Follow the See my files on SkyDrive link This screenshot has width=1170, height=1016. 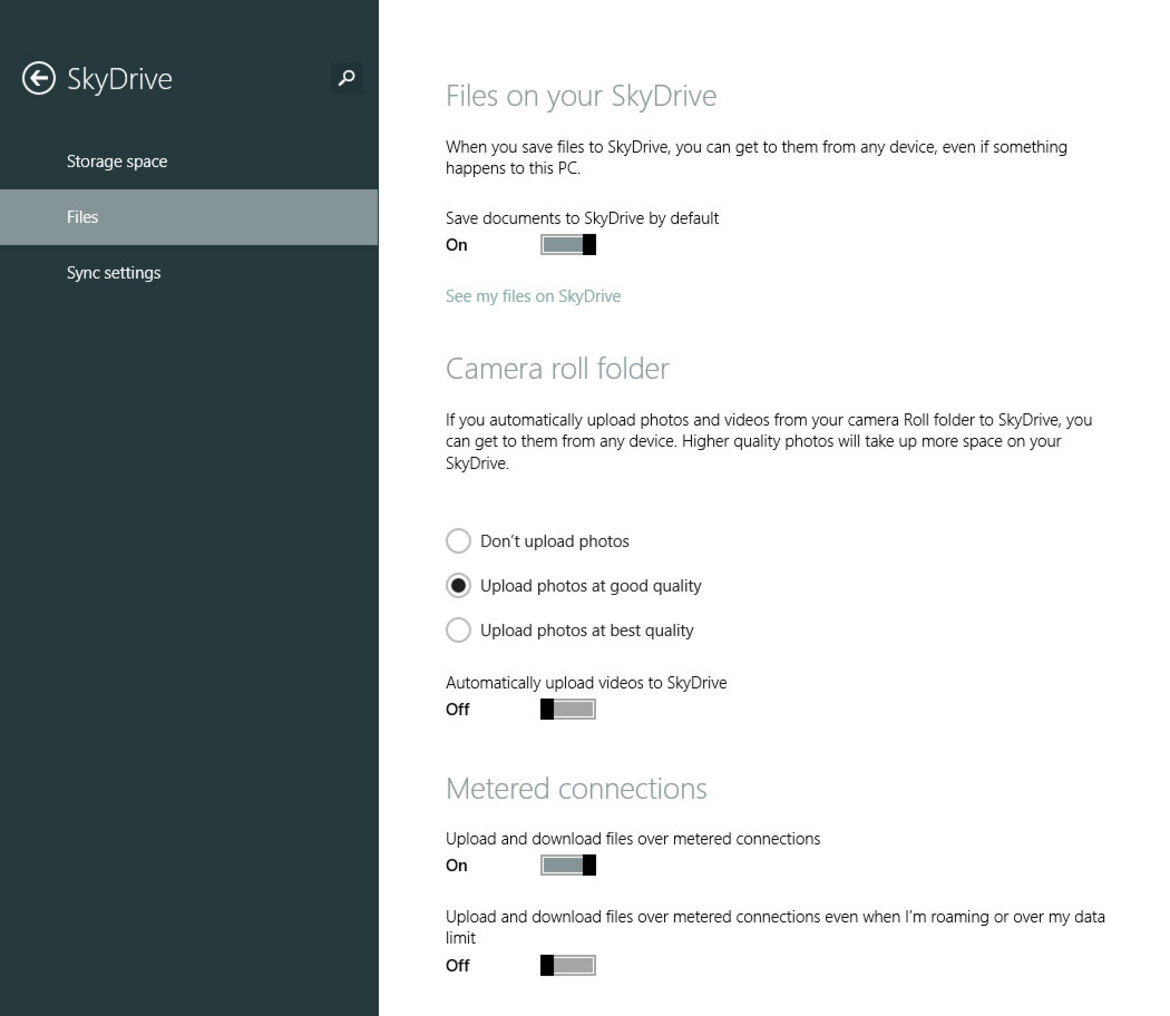(x=533, y=296)
